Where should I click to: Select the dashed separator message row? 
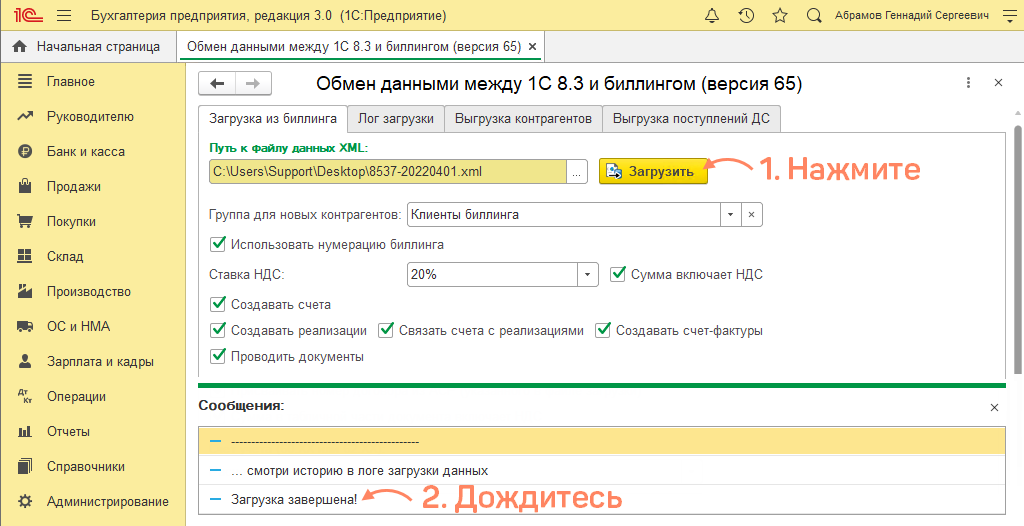click(x=601, y=441)
